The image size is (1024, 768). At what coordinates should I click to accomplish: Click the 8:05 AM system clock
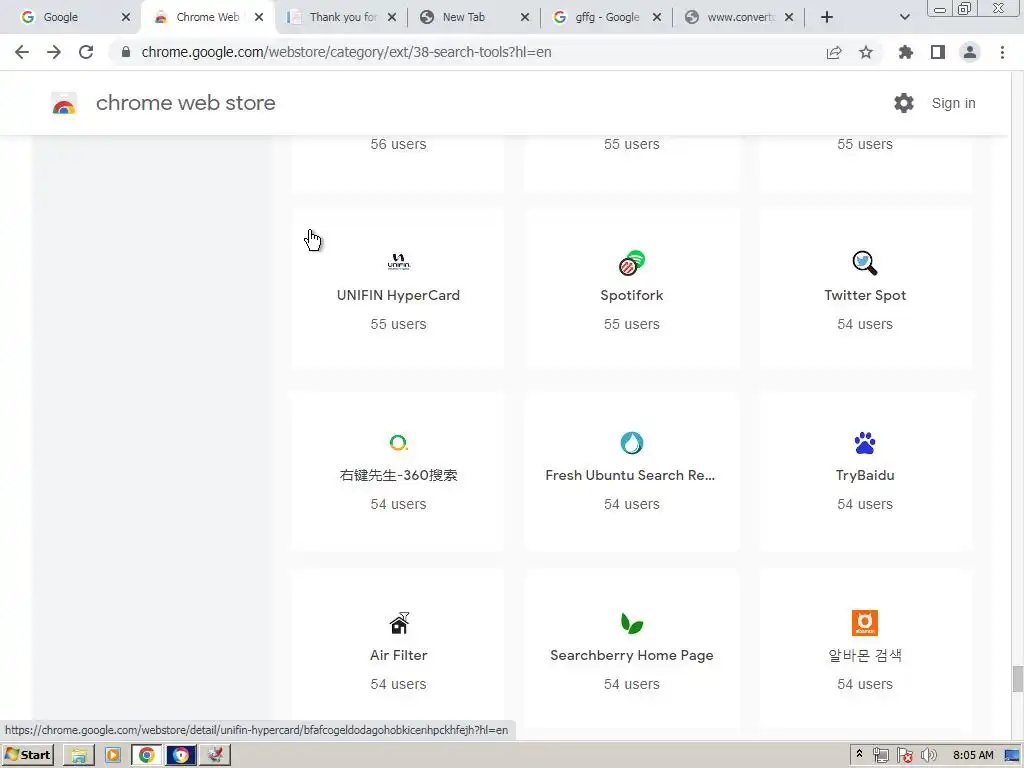click(973, 755)
